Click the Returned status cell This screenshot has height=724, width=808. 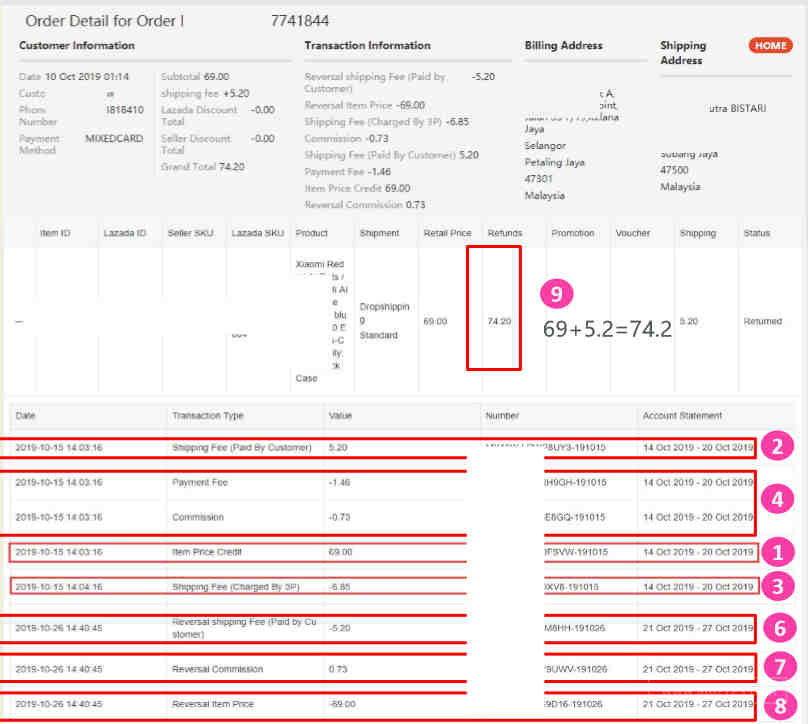(762, 322)
